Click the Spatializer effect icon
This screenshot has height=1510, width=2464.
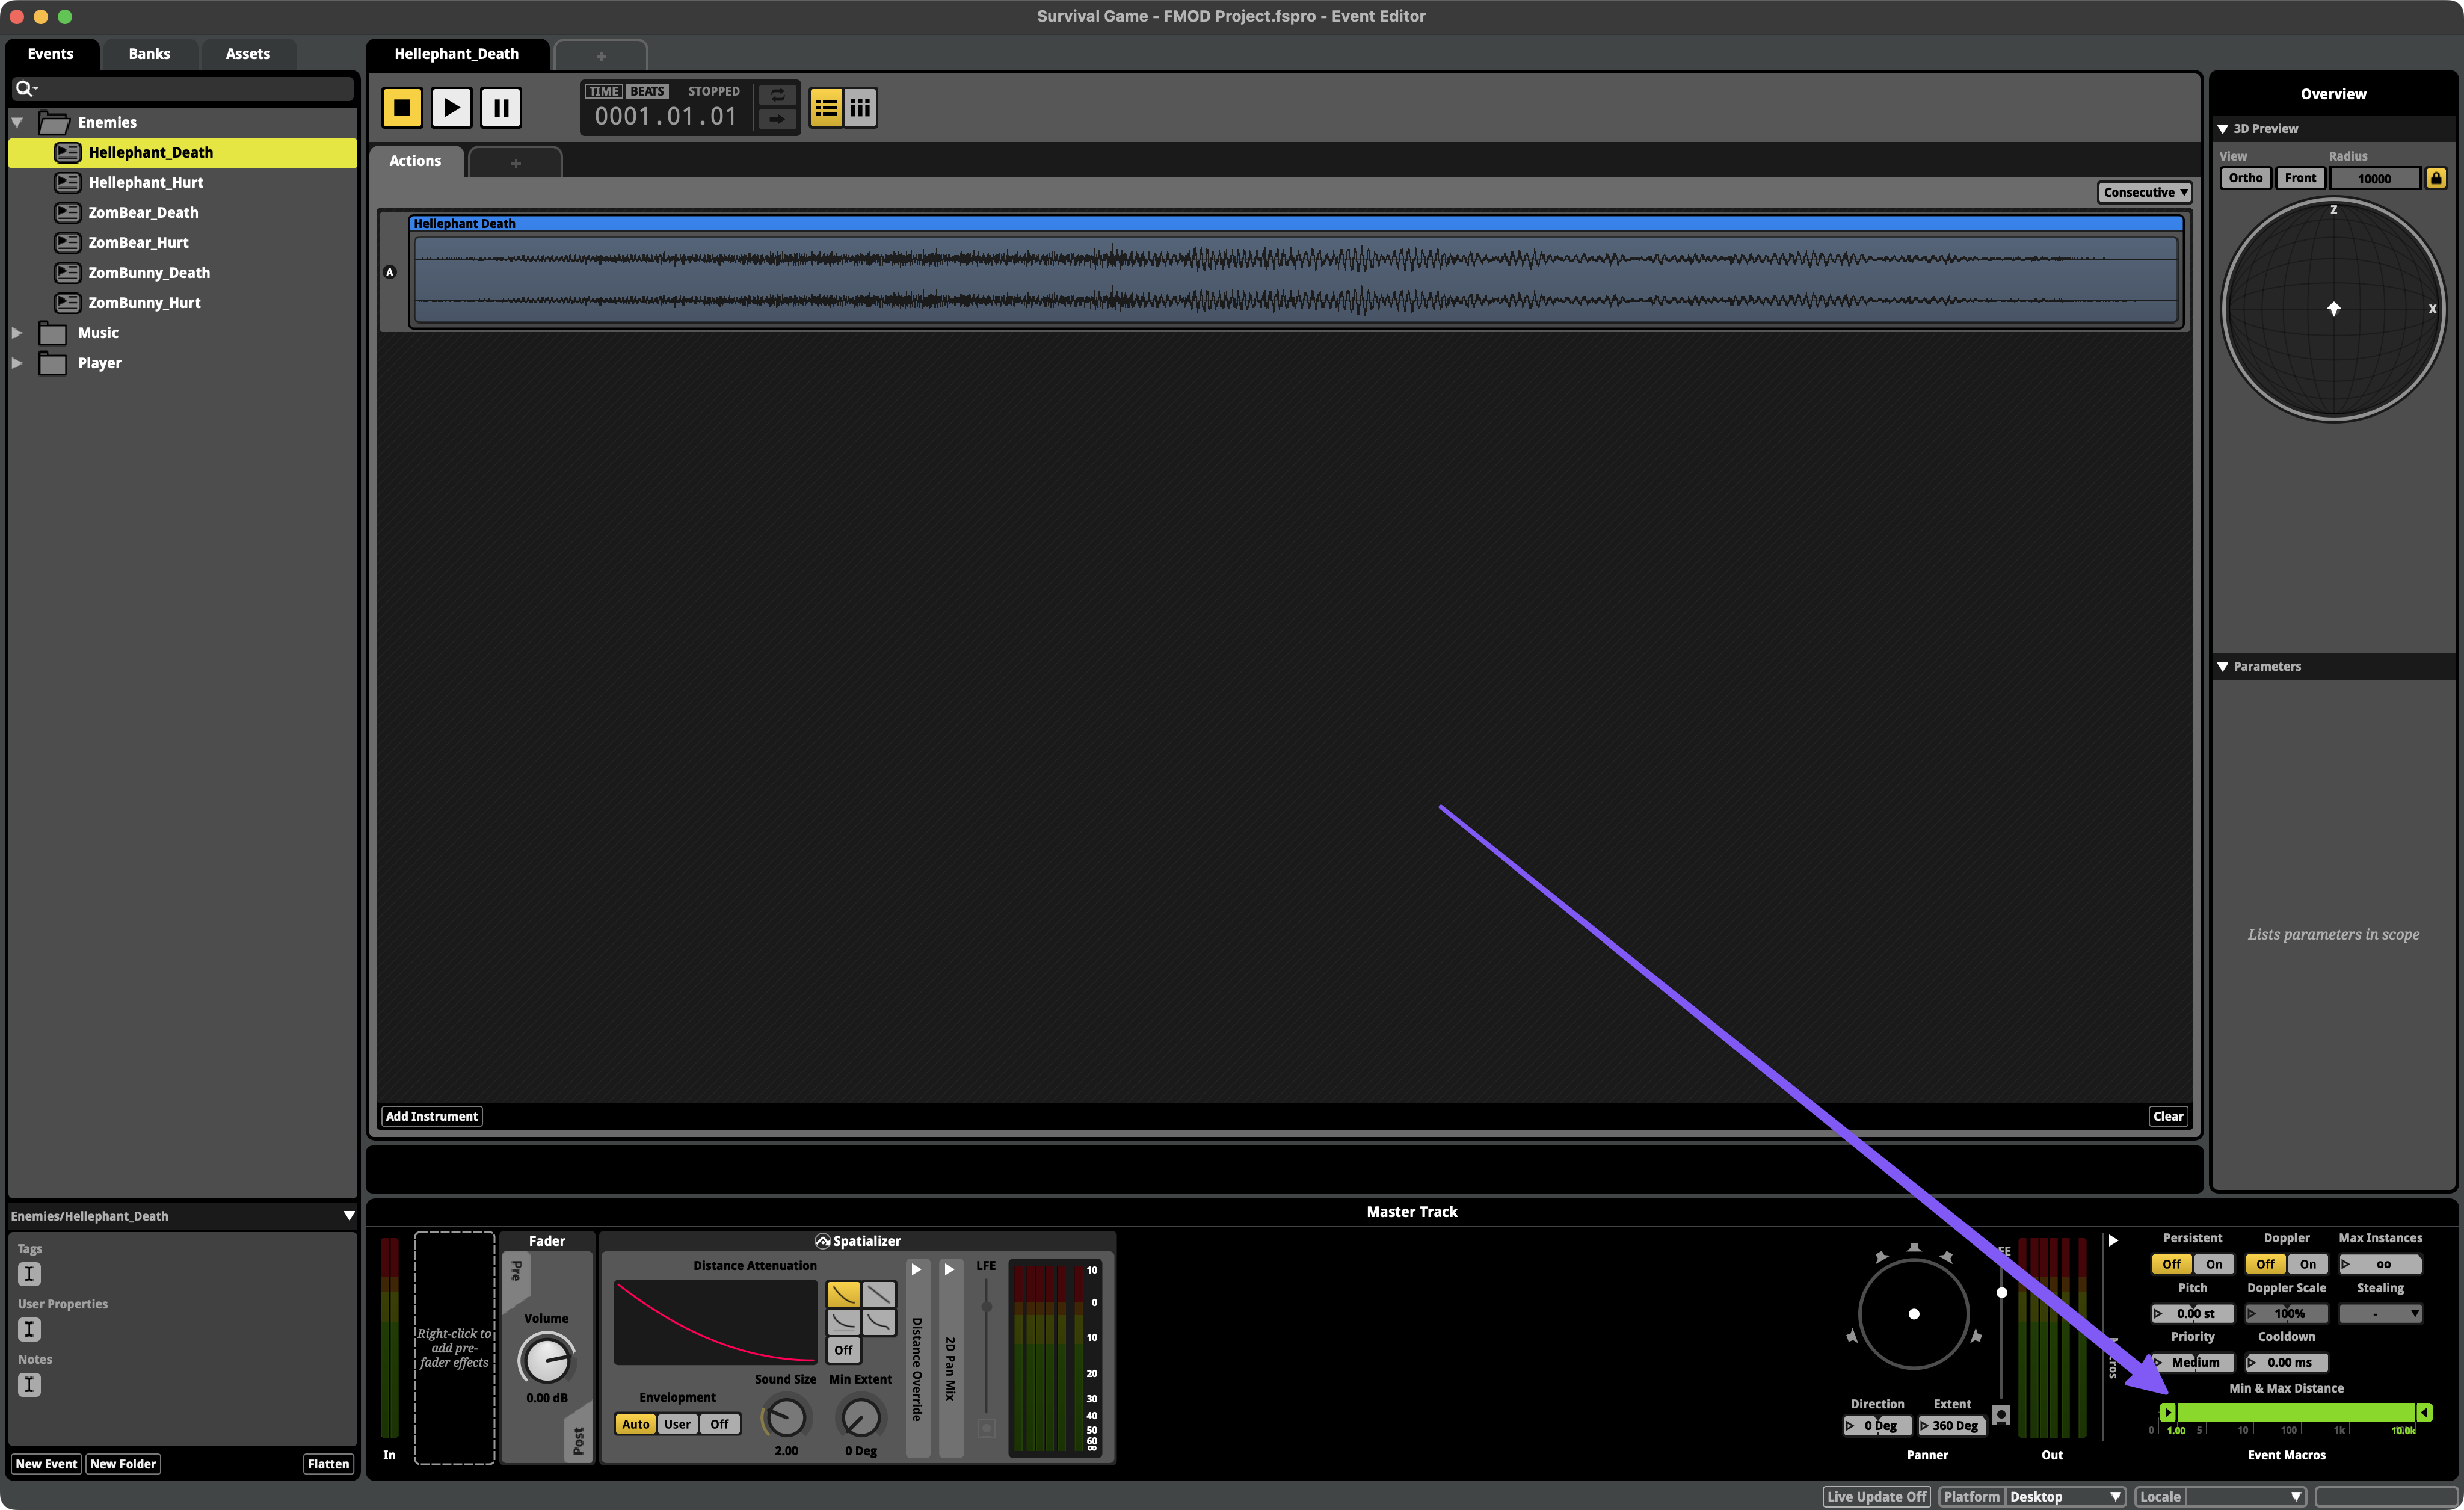tap(822, 1241)
